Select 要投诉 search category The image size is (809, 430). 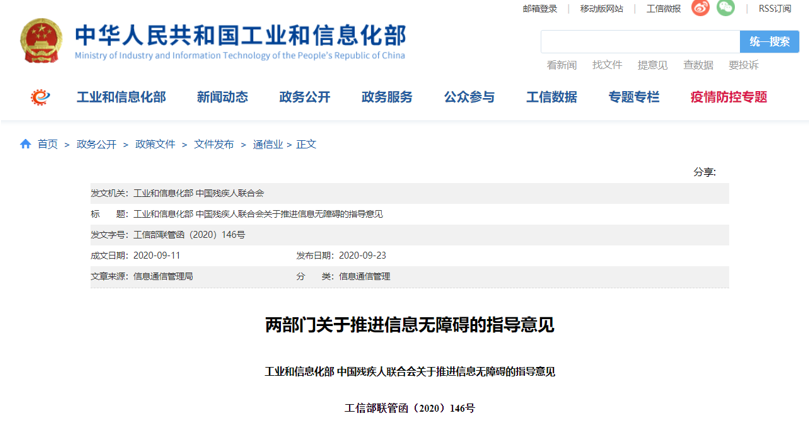pyautogui.click(x=743, y=65)
